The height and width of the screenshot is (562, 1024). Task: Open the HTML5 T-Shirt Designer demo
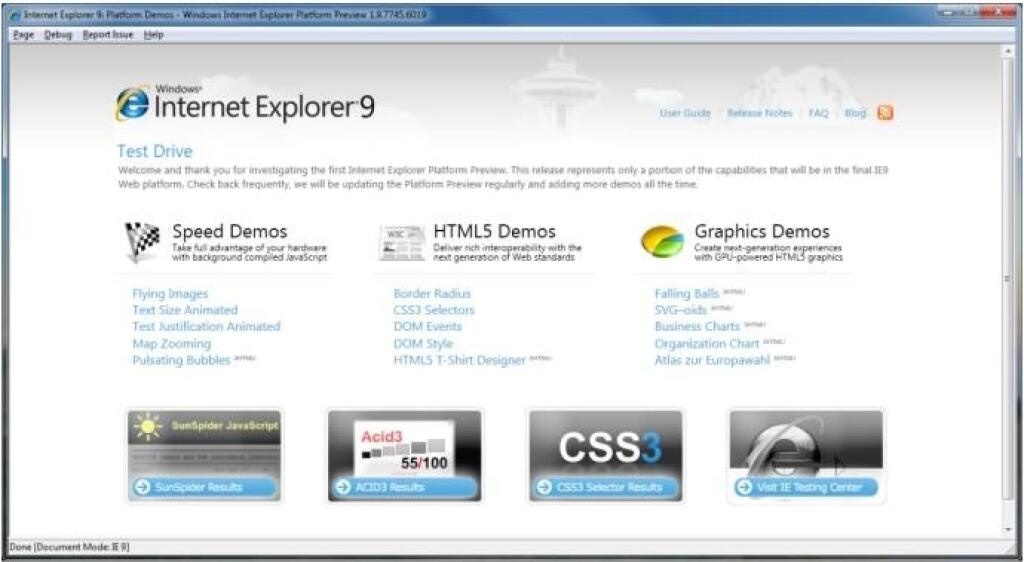pyautogui.click(x=459, y=360)
